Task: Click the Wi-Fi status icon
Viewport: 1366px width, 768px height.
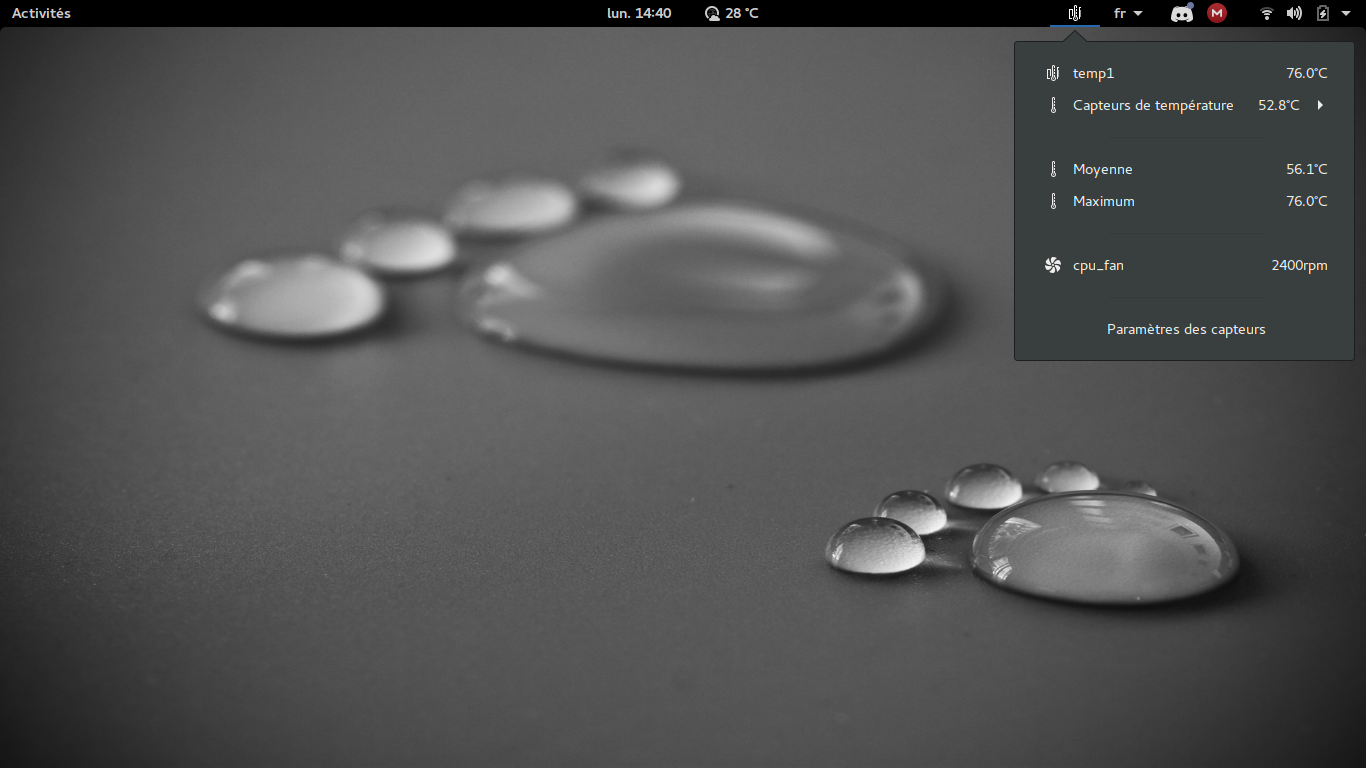Action: [x=1267, y=13]
